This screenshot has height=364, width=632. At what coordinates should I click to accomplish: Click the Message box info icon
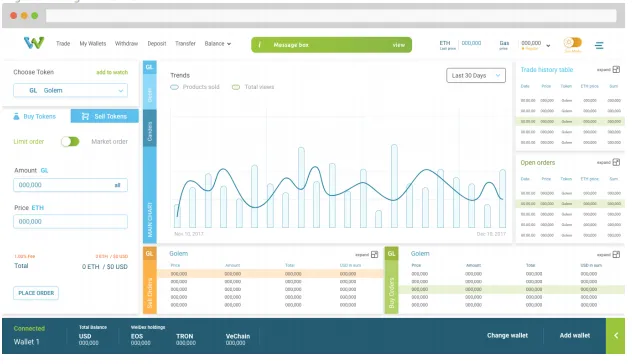pos(260,45)
